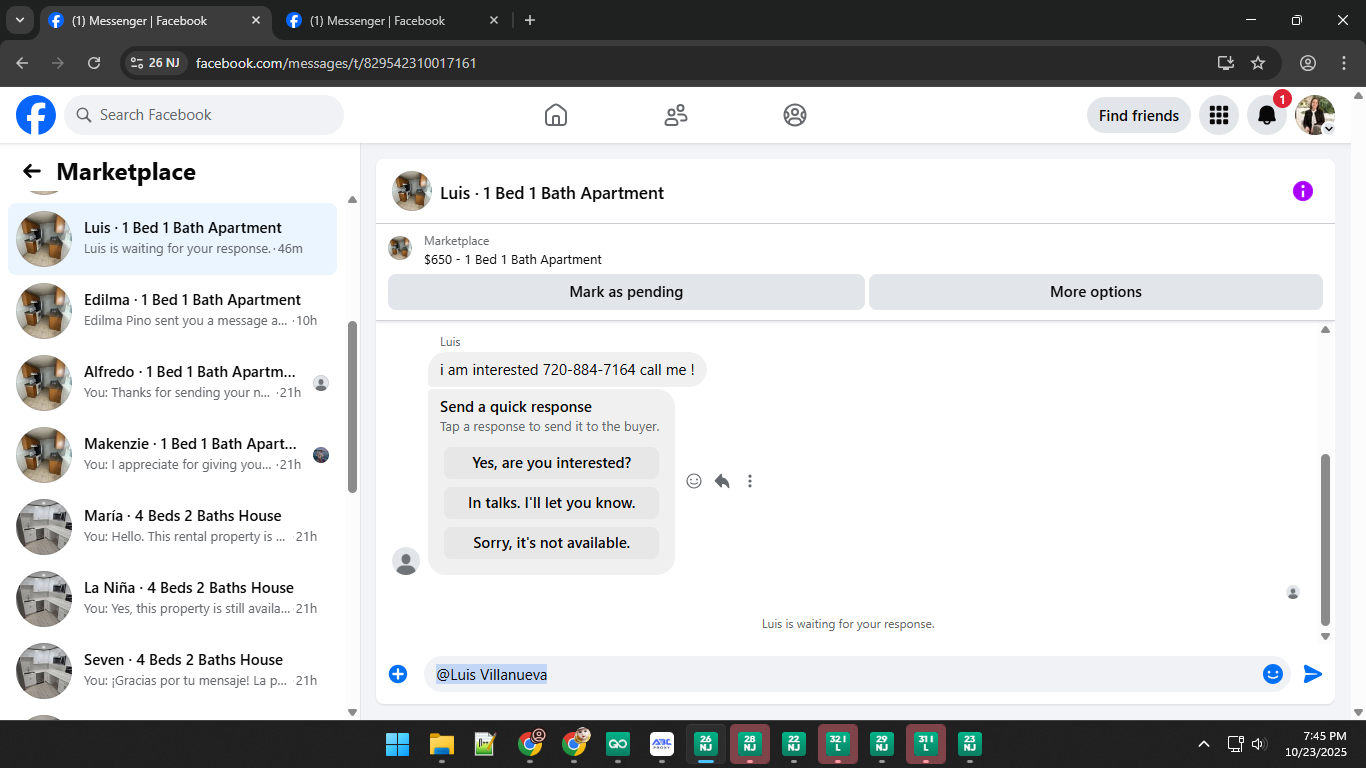Open the Chrome three-dot menu
The width and height of the screenshot is (1366, 768).
point(1344,63)
